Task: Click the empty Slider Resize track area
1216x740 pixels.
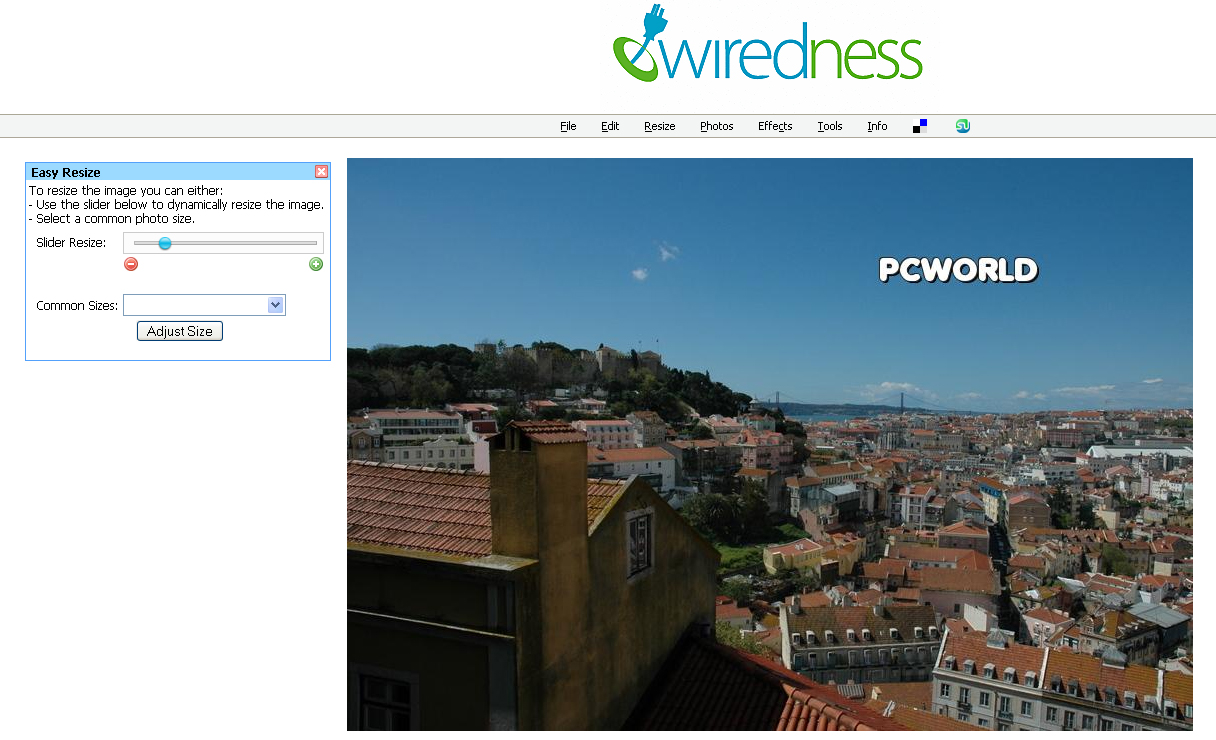Action: point(245,243)
